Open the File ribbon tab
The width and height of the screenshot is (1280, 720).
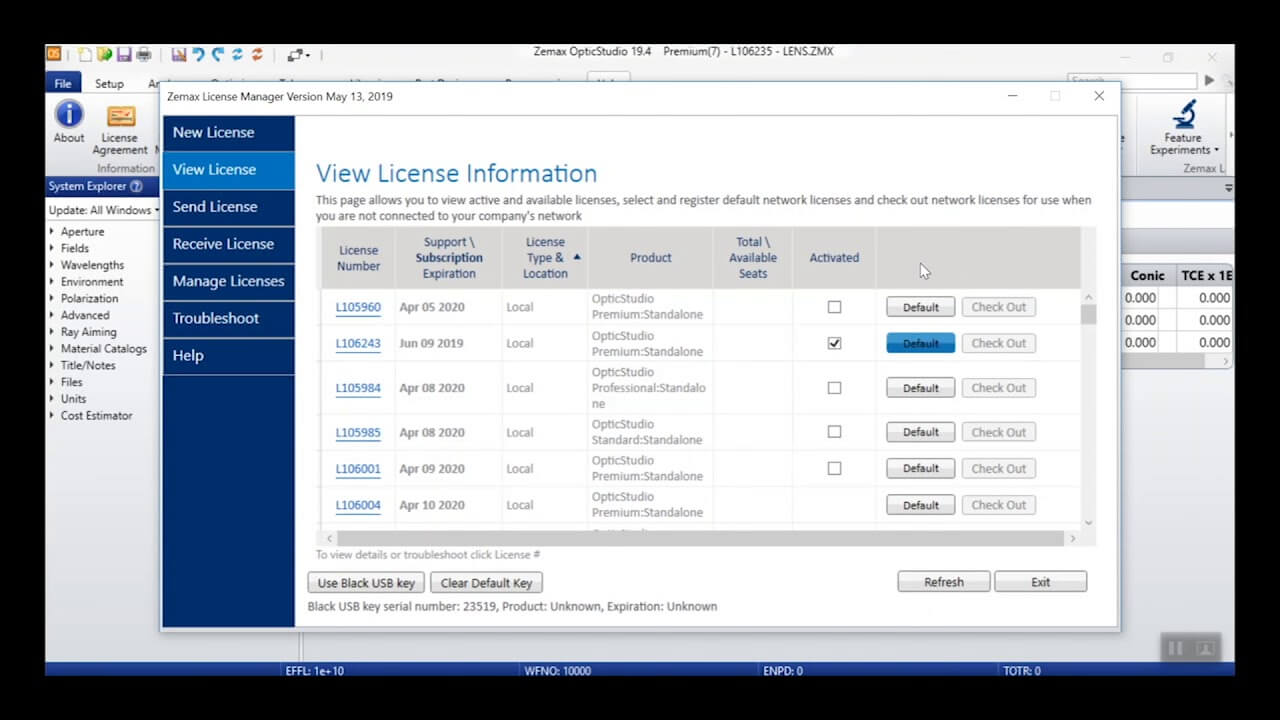[x=63, y=84]
